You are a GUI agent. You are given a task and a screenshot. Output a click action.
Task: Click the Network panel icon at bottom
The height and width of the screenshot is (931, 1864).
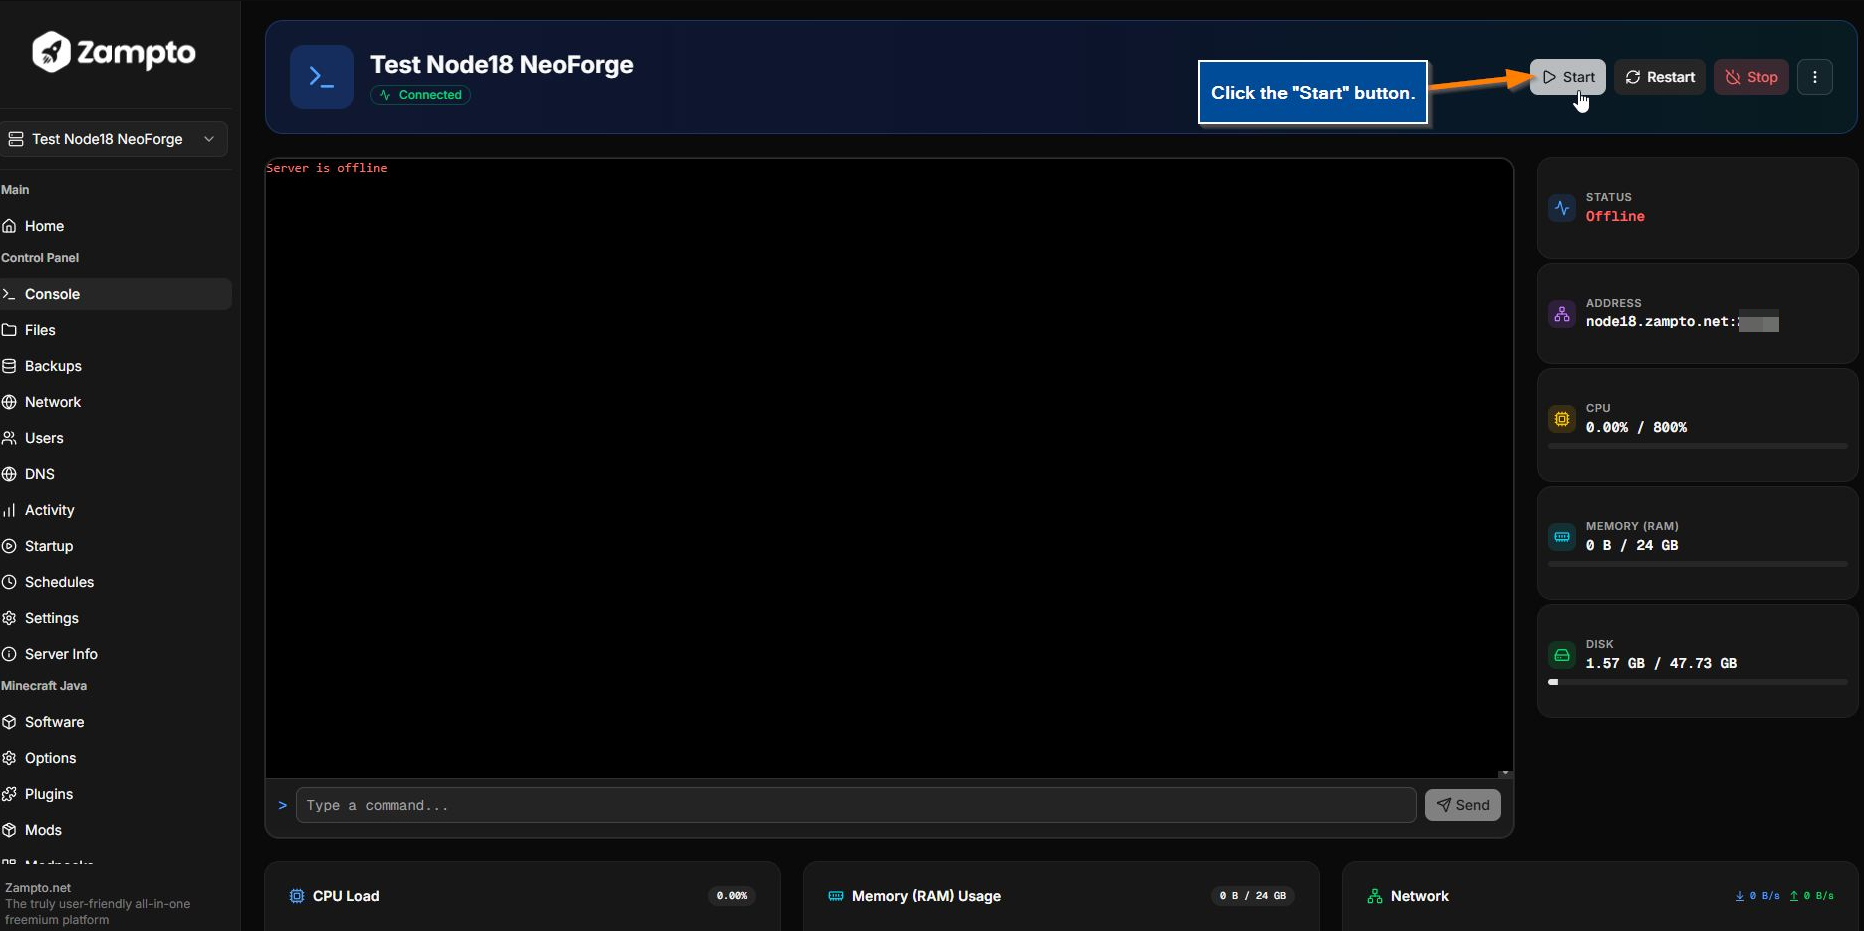pyautogui.click(x=1375, y=896)
